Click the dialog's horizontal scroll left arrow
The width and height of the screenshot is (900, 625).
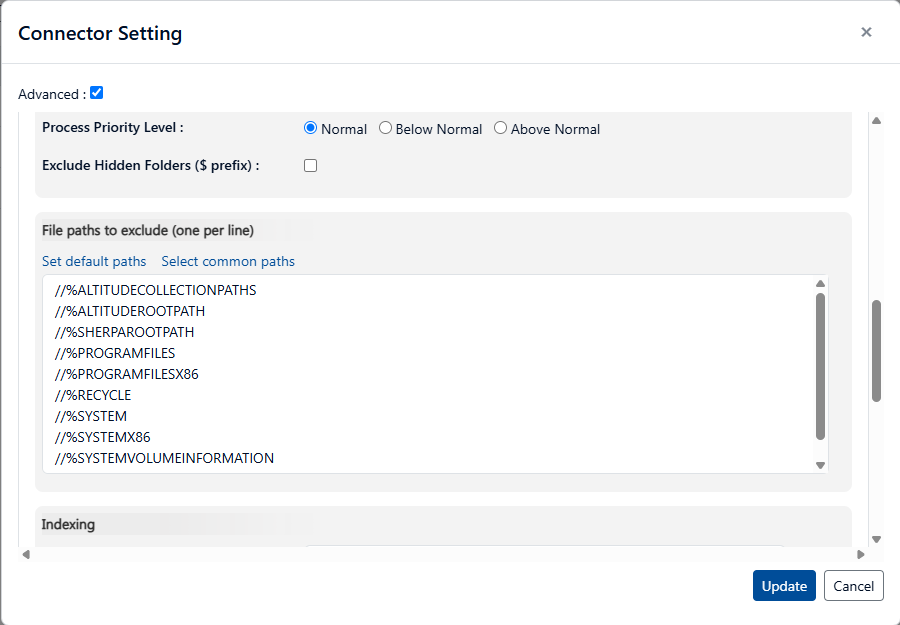(x=26, y=554)
